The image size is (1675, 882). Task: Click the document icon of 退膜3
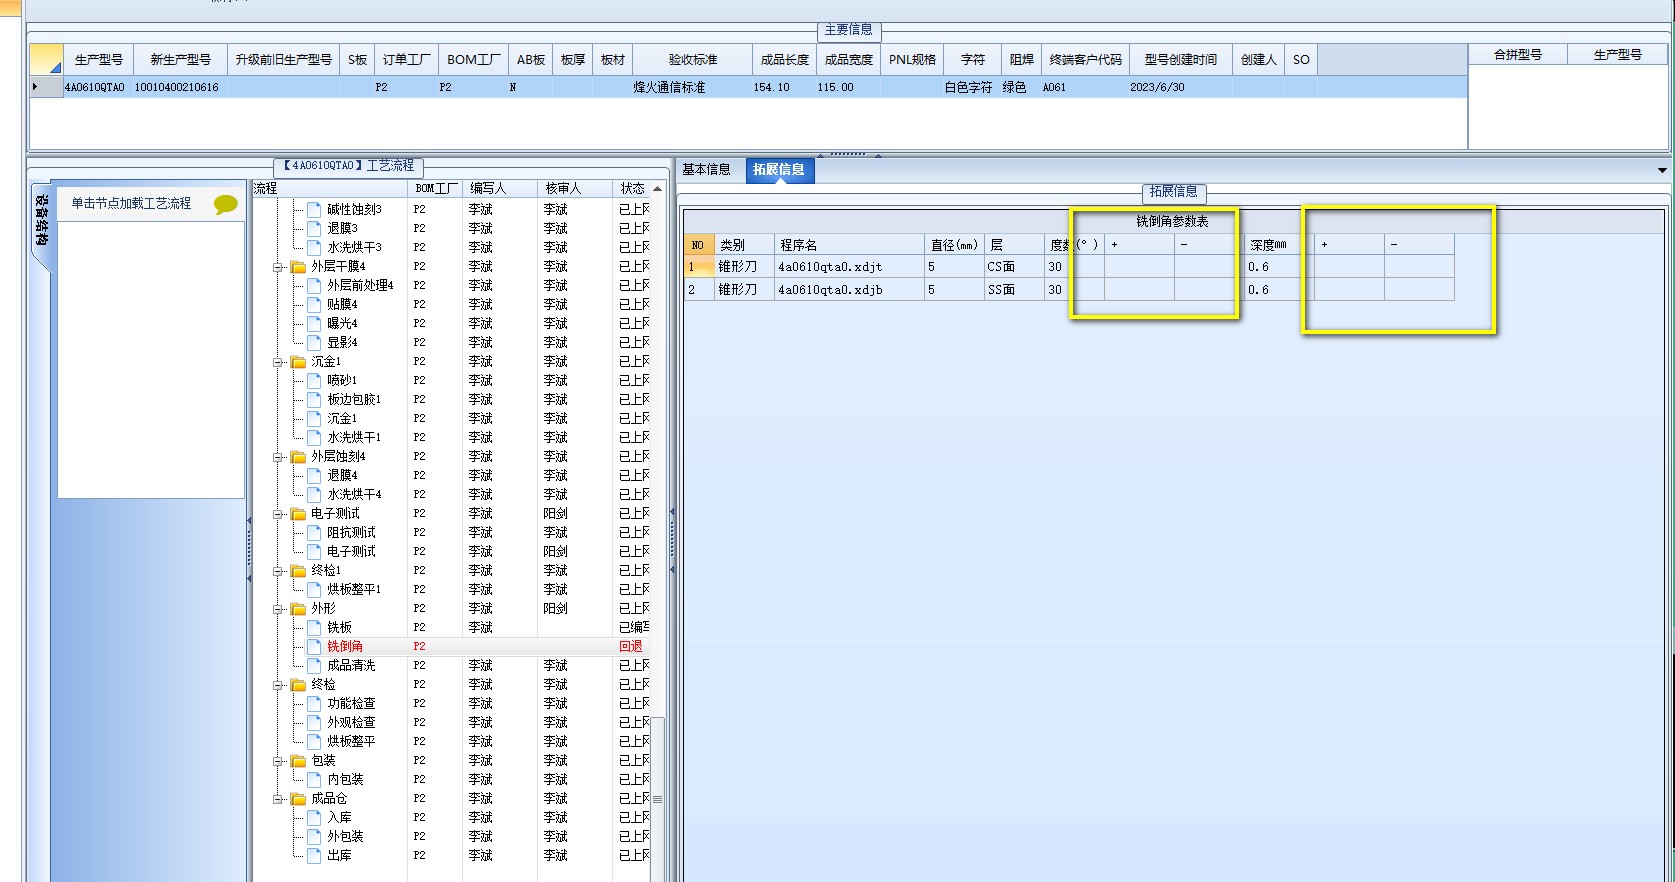click(314, 228)
